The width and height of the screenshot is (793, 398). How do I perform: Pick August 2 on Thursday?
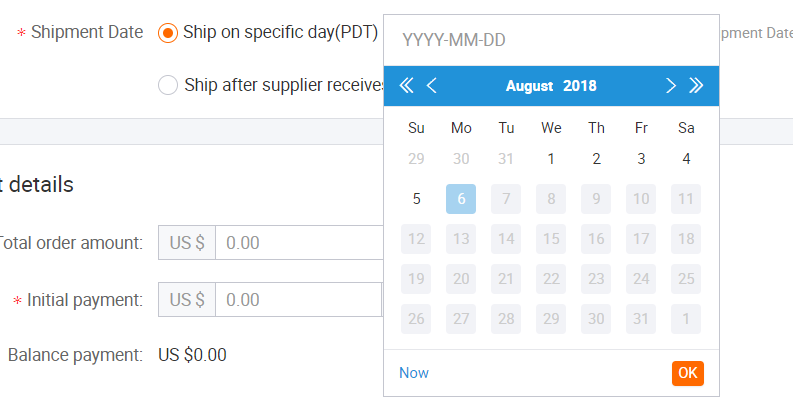click(596, 159)
